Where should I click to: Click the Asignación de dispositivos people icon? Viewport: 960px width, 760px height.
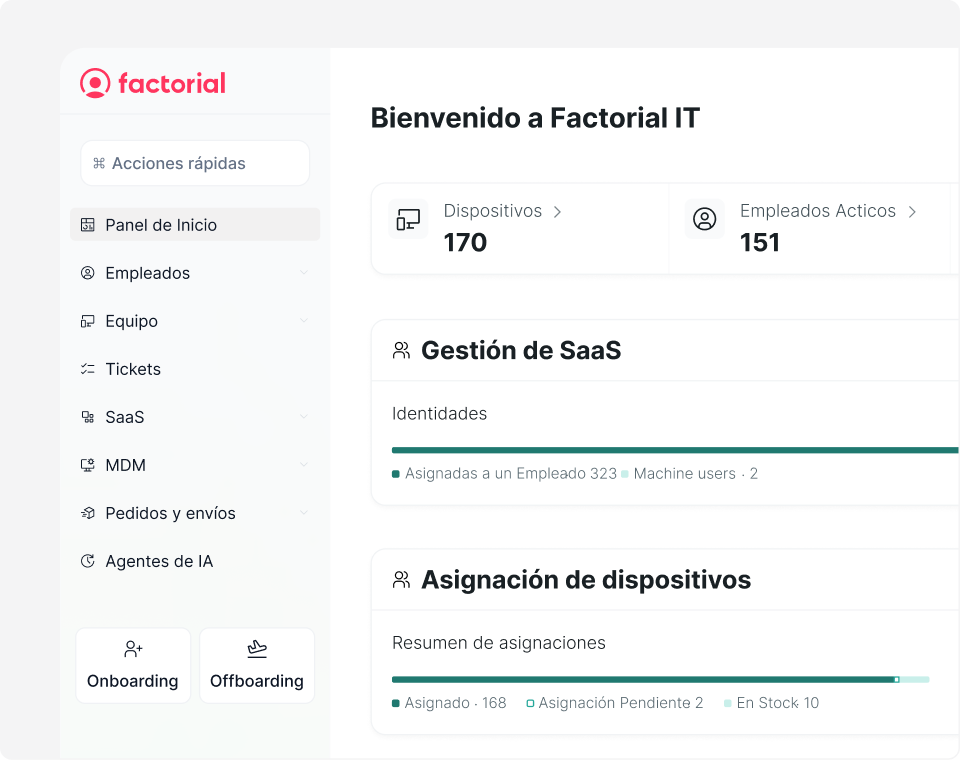[401, 580]
